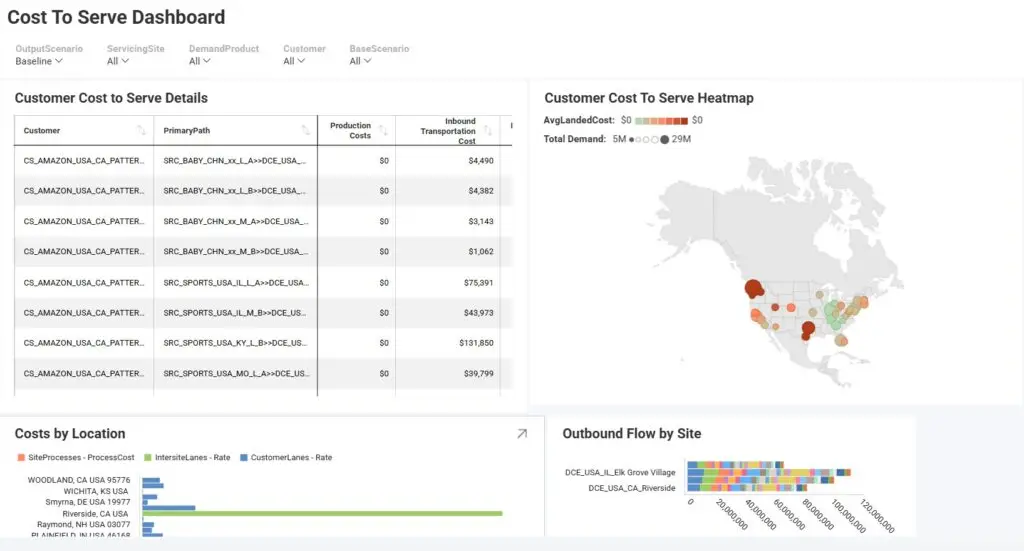The height and width of the screenshot is (551, 1024).
Task: Expand the Costs by Location chart
Action: click(x=521, y=434)
